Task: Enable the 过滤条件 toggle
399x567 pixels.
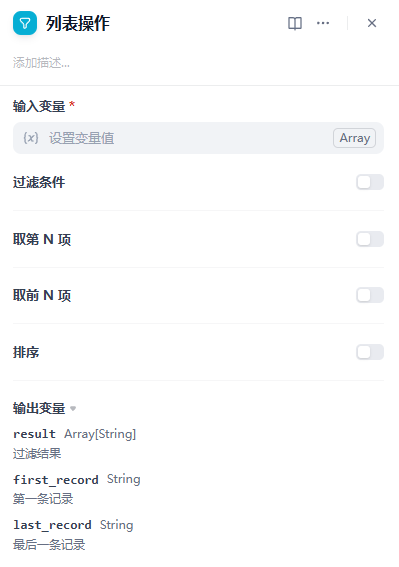Action: point(370,182)
